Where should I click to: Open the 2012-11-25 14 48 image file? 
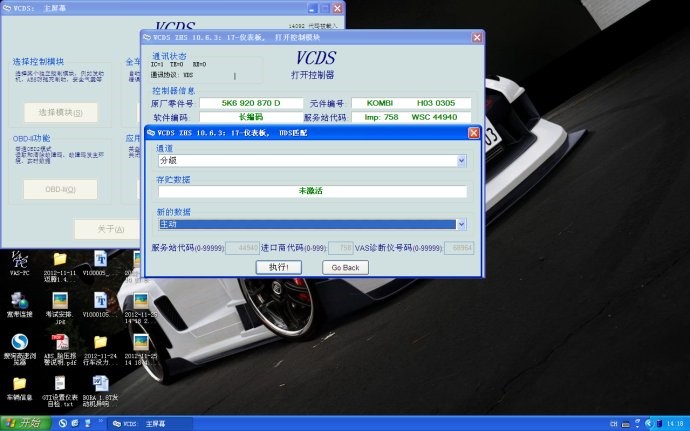coord(140,308)
